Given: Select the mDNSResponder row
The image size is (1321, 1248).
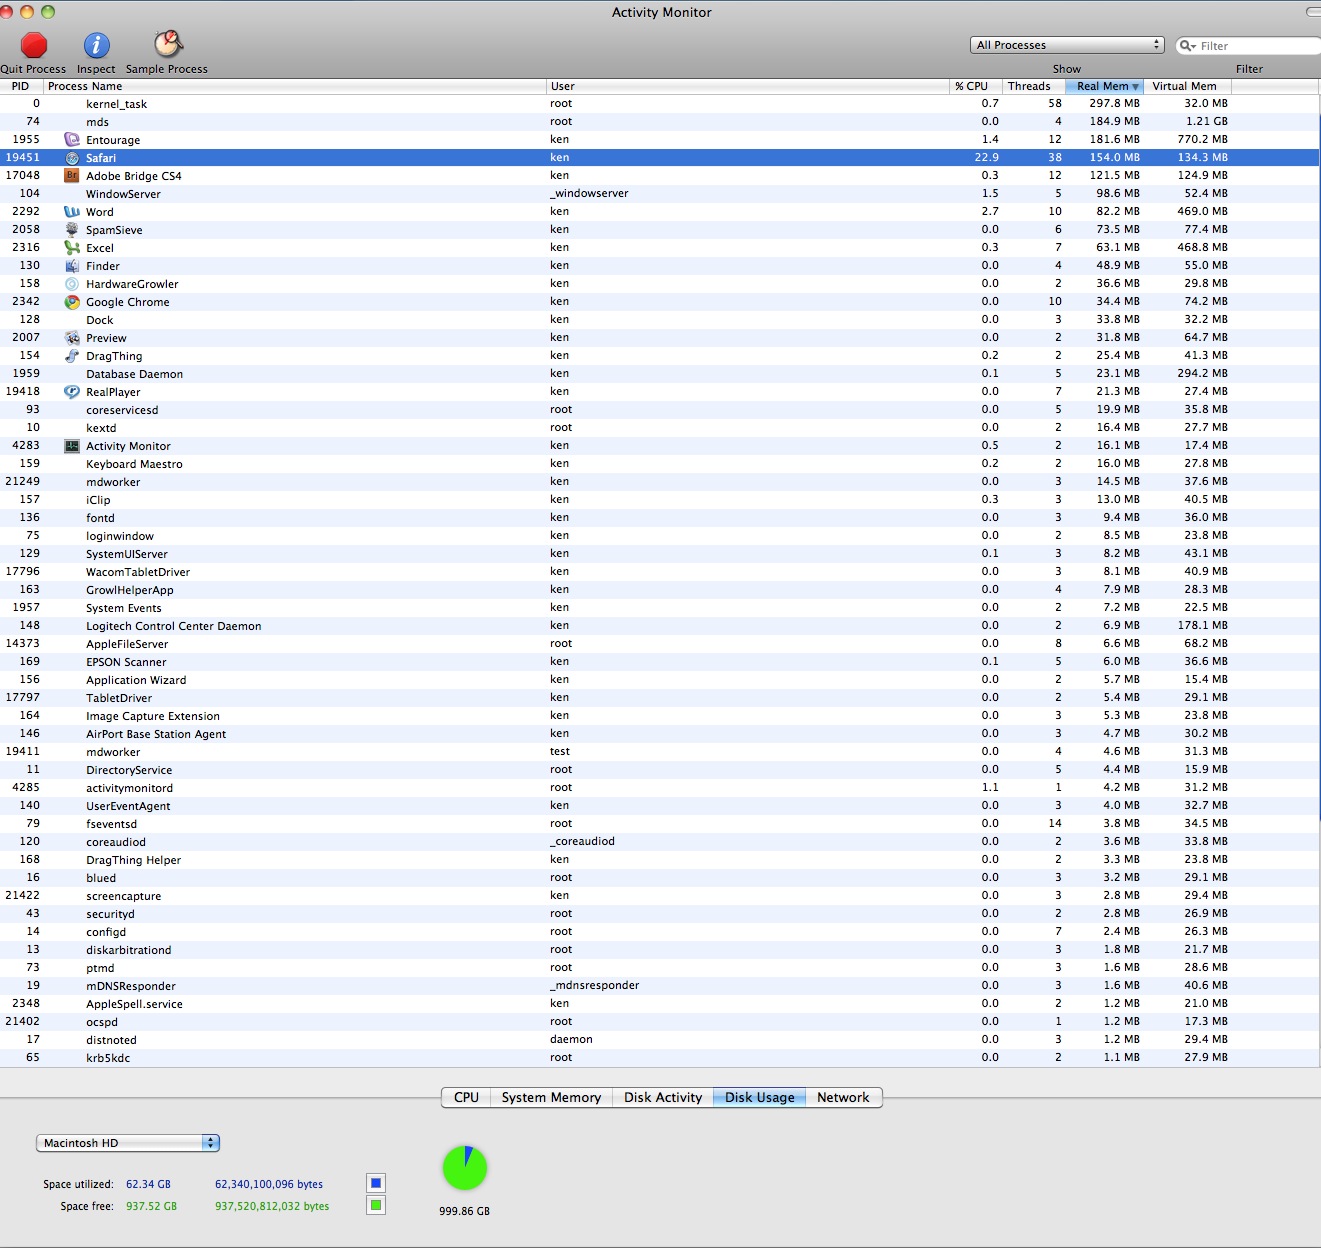Looking at the screenshot, I should click(660, 986).
